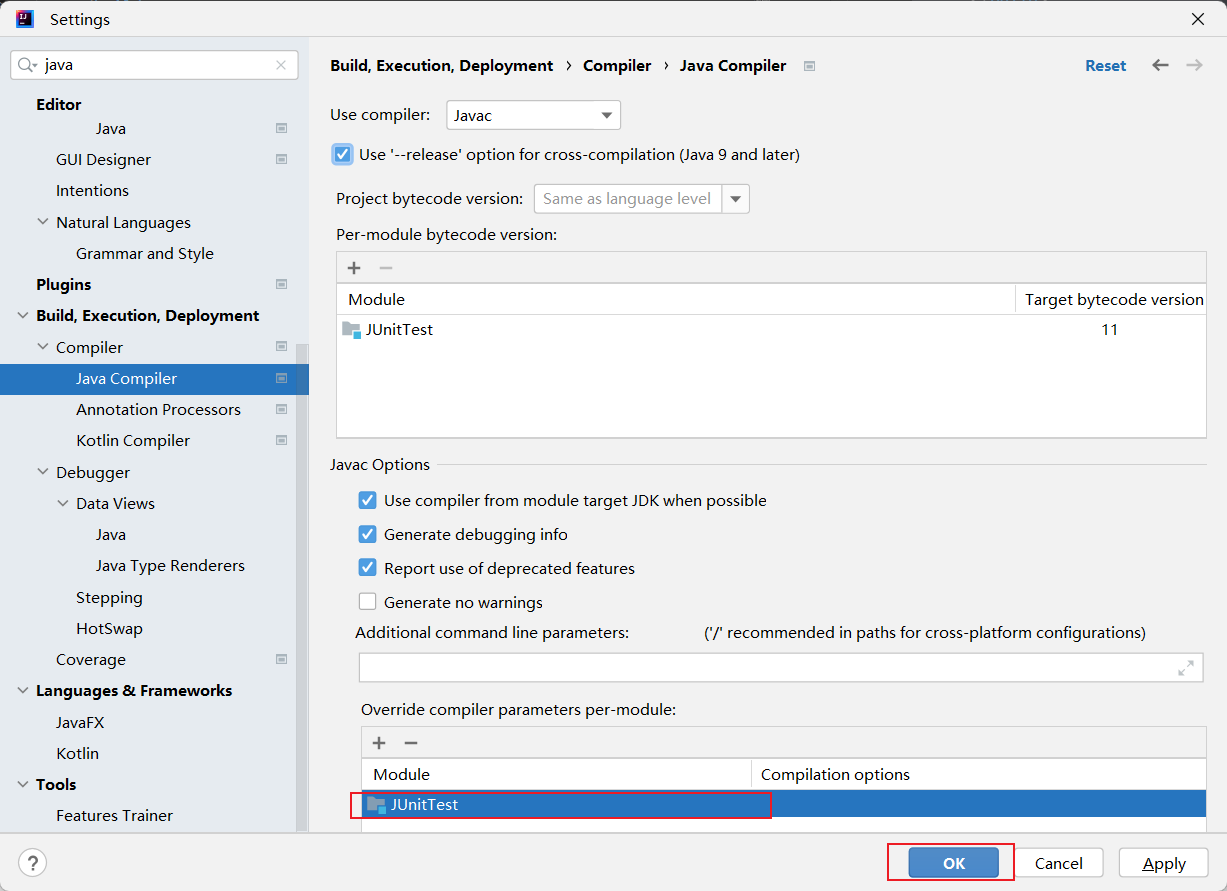Click the Reset link
Image resolution: width=1227 pixels, height=891 pixels.
tap(1105, 65)
